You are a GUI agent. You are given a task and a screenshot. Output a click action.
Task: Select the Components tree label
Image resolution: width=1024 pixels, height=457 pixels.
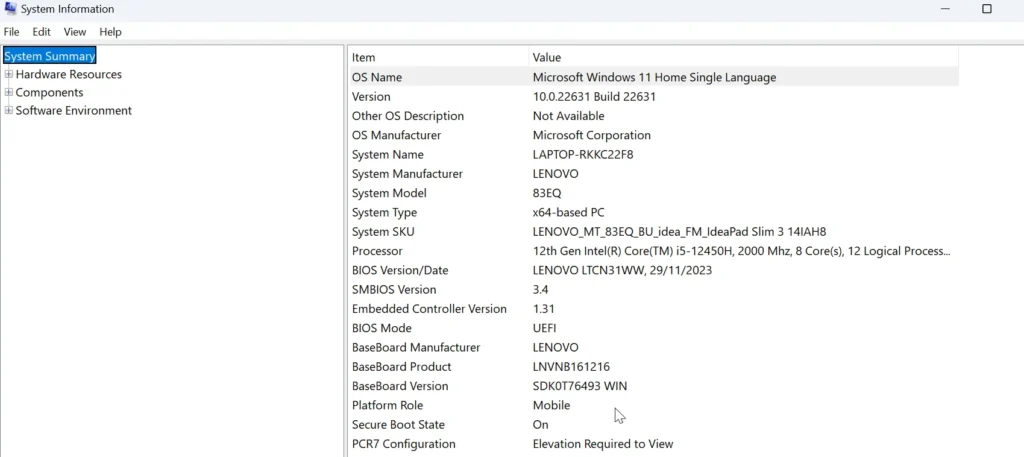[x=49, y=93]
